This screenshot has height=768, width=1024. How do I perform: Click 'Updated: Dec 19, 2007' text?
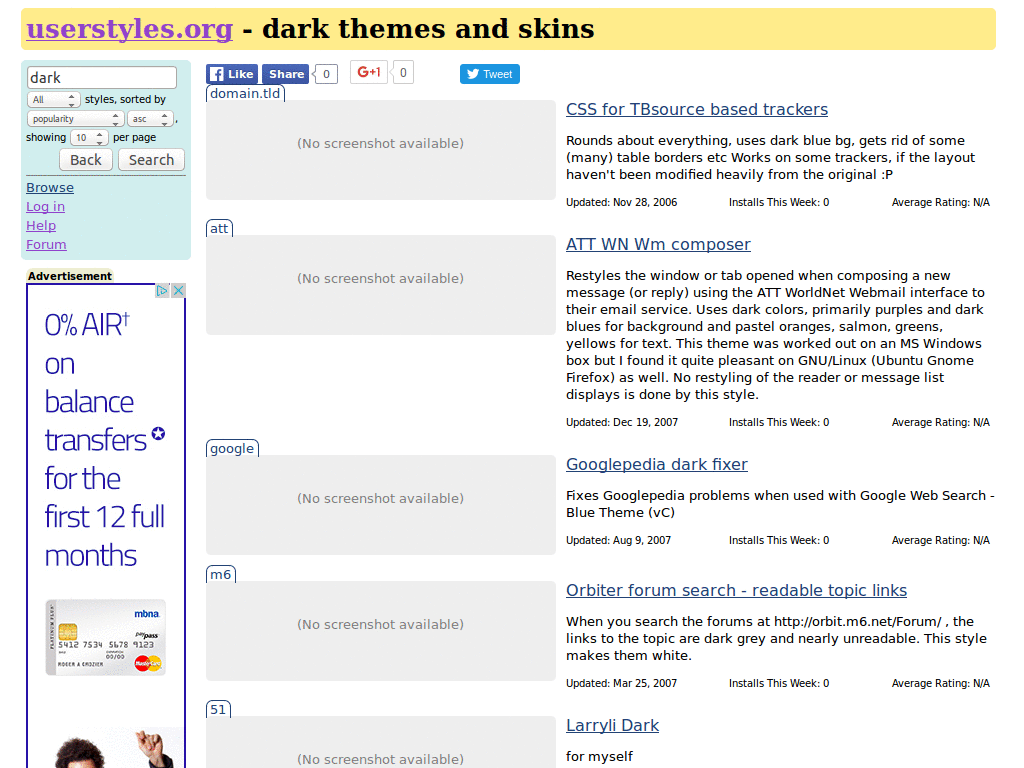click(x=622, y=423)
